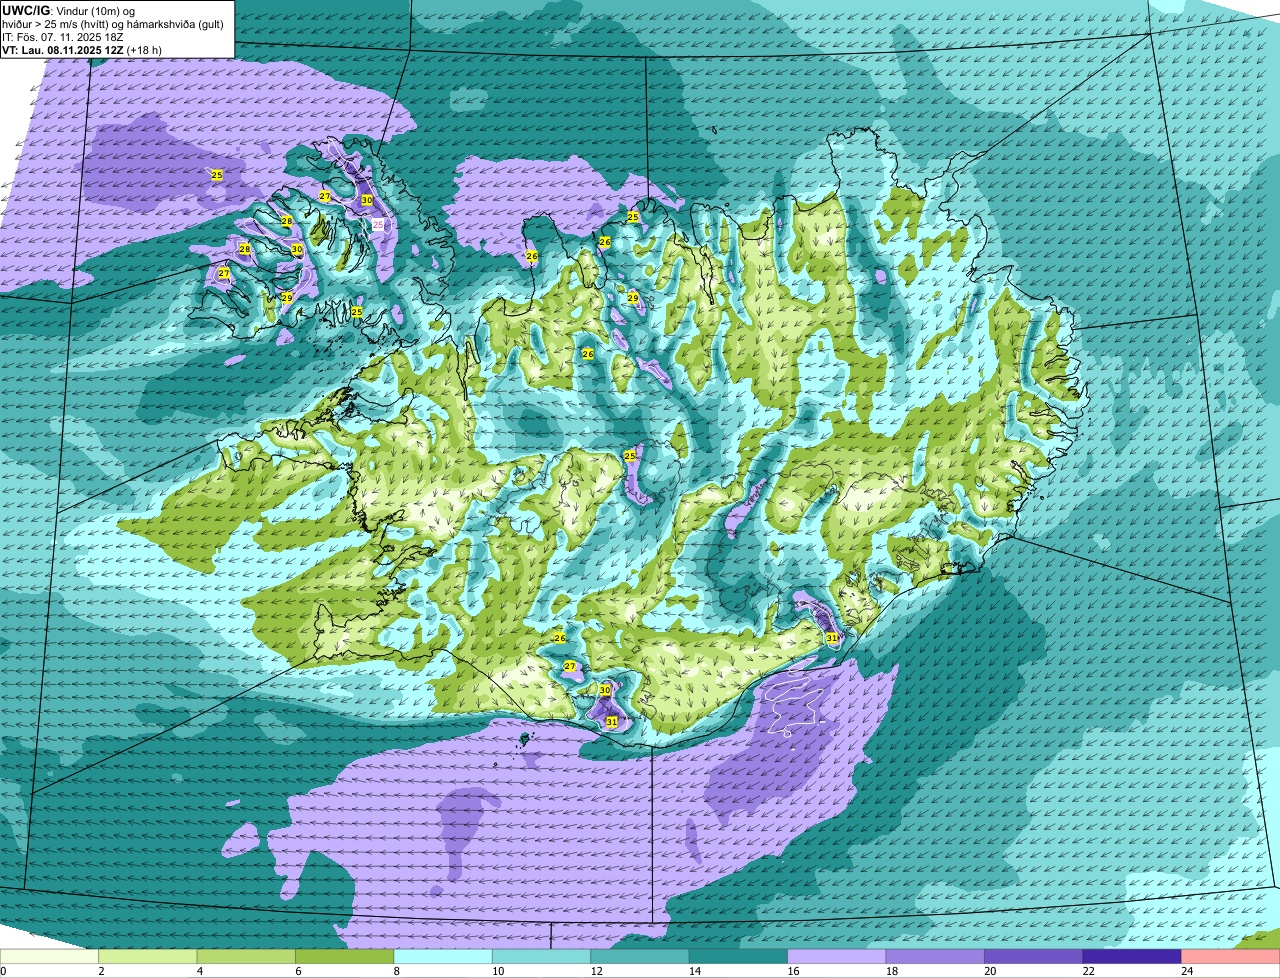Viewport: 1280px width, 978px height.
Task: Click the 'hviður > 25 m/s (hvítt)' description line
Action: tap(113, 24)
